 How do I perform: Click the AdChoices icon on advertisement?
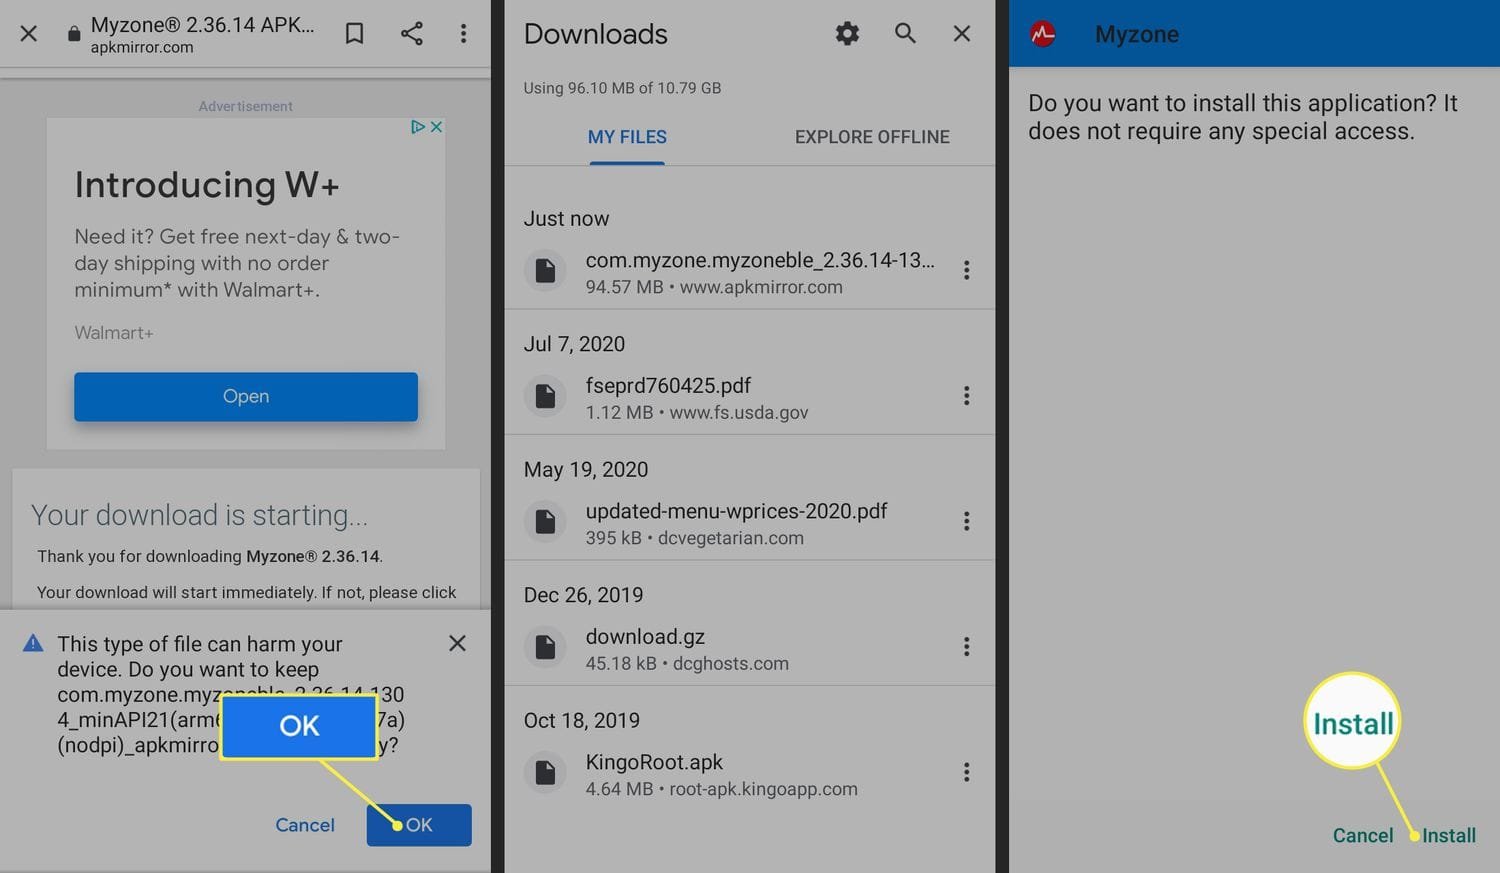[418, 127]
